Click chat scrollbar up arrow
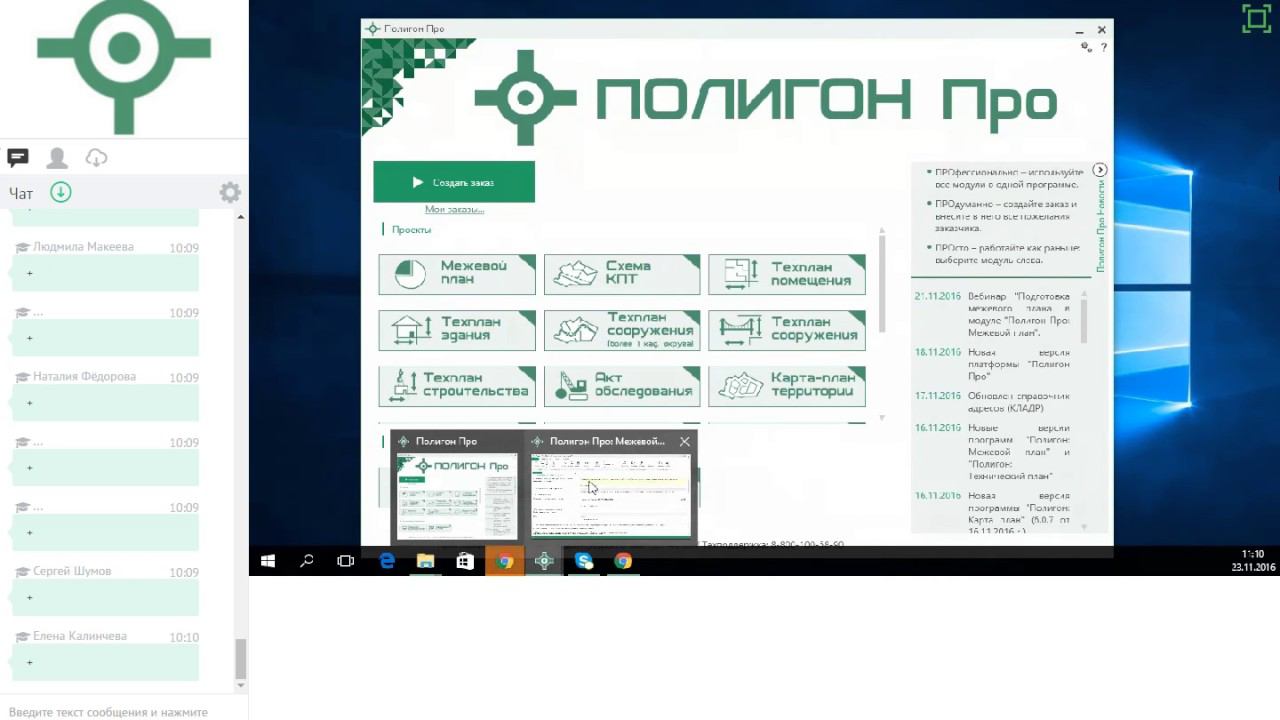The height and width of the screenshot is (720, 1280). [x=240, y=217]
